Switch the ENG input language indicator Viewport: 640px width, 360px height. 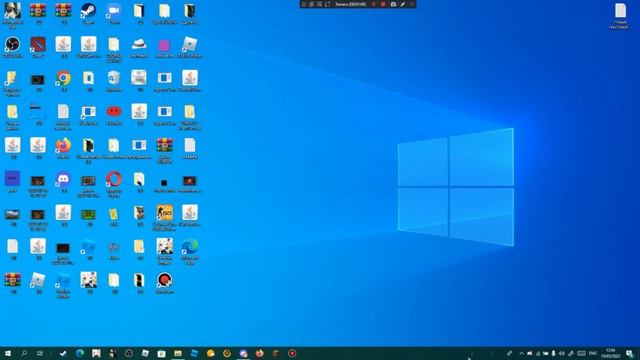pos(593,353)
